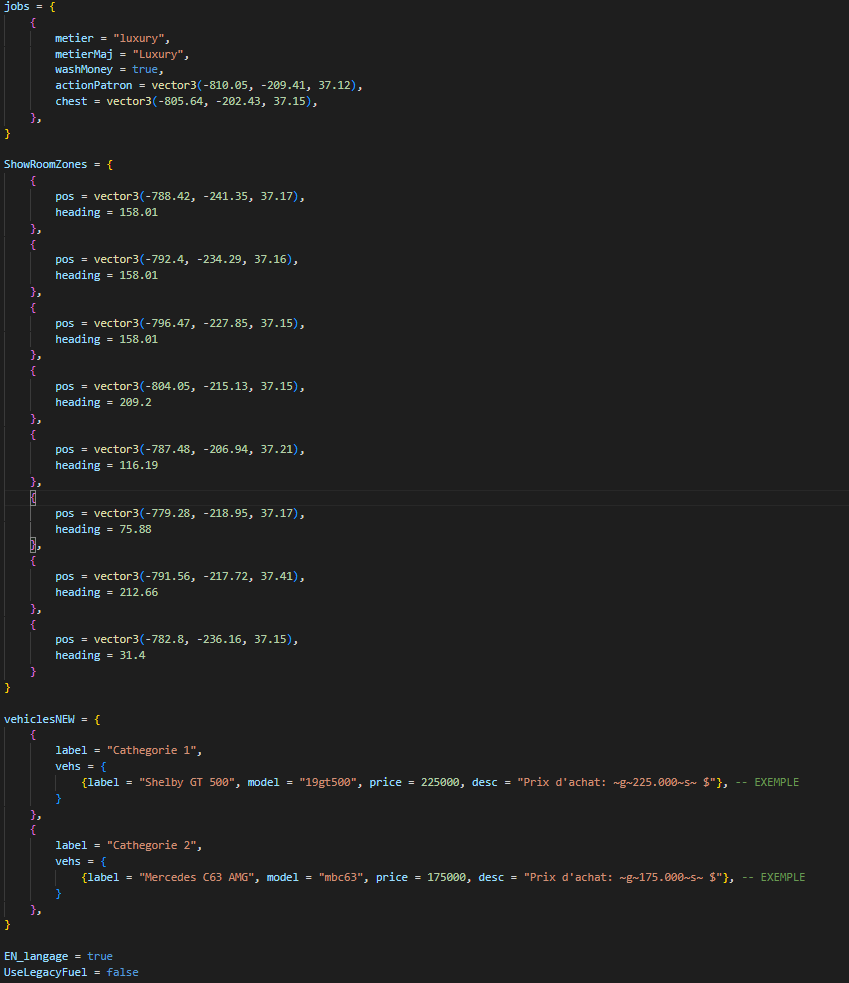
Task: Click the "luxury" lowercase string value
Action: [x=139, y=38]
